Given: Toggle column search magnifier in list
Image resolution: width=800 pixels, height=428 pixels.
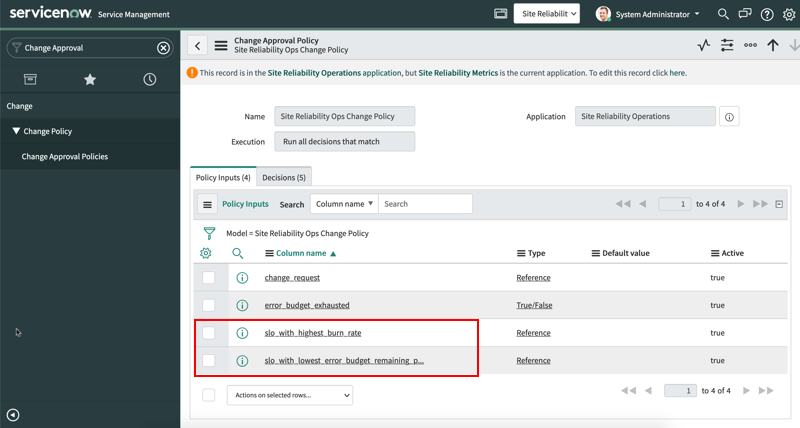Looking at the screenshot, I should coord(238,253).
